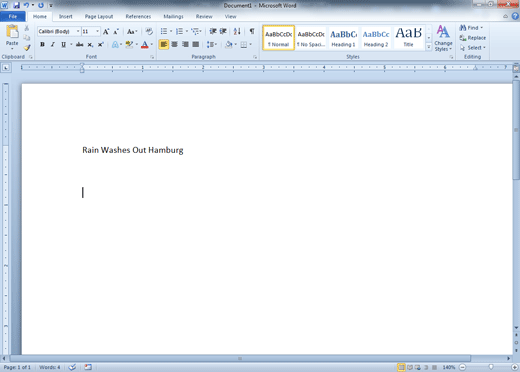520x372 pixels.
Task: Click the Paste clipboard icon
Action: (12, 32)
